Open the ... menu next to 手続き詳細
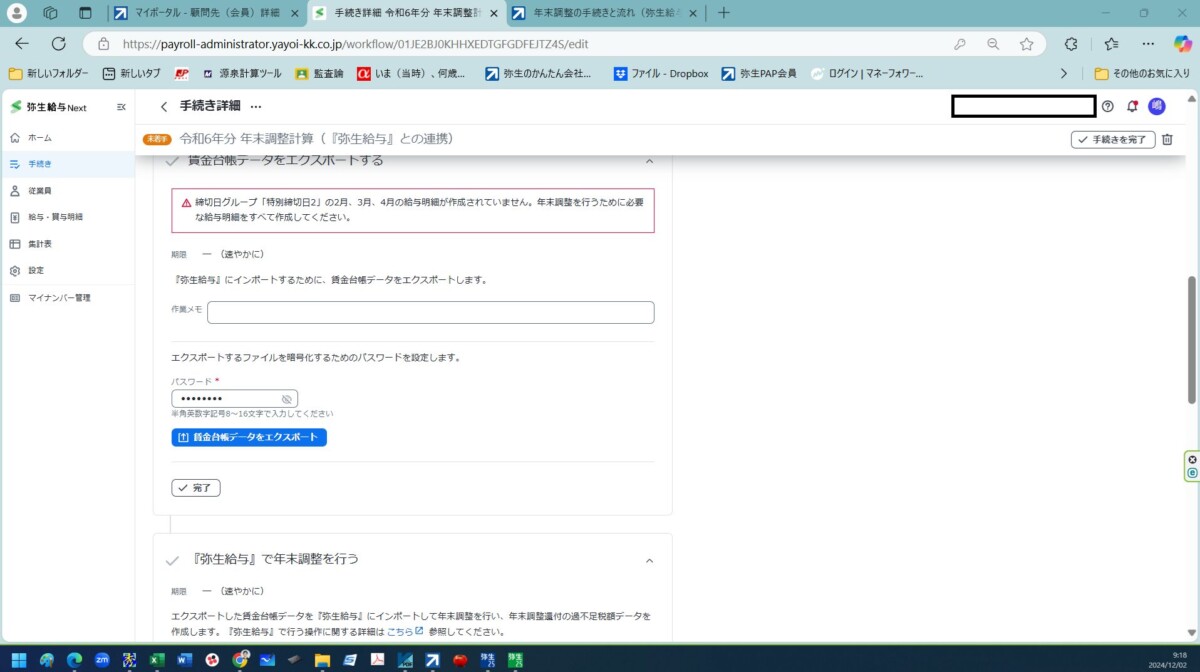Image resolution: width=1200 pixels, height=672 pixels. 253,106
